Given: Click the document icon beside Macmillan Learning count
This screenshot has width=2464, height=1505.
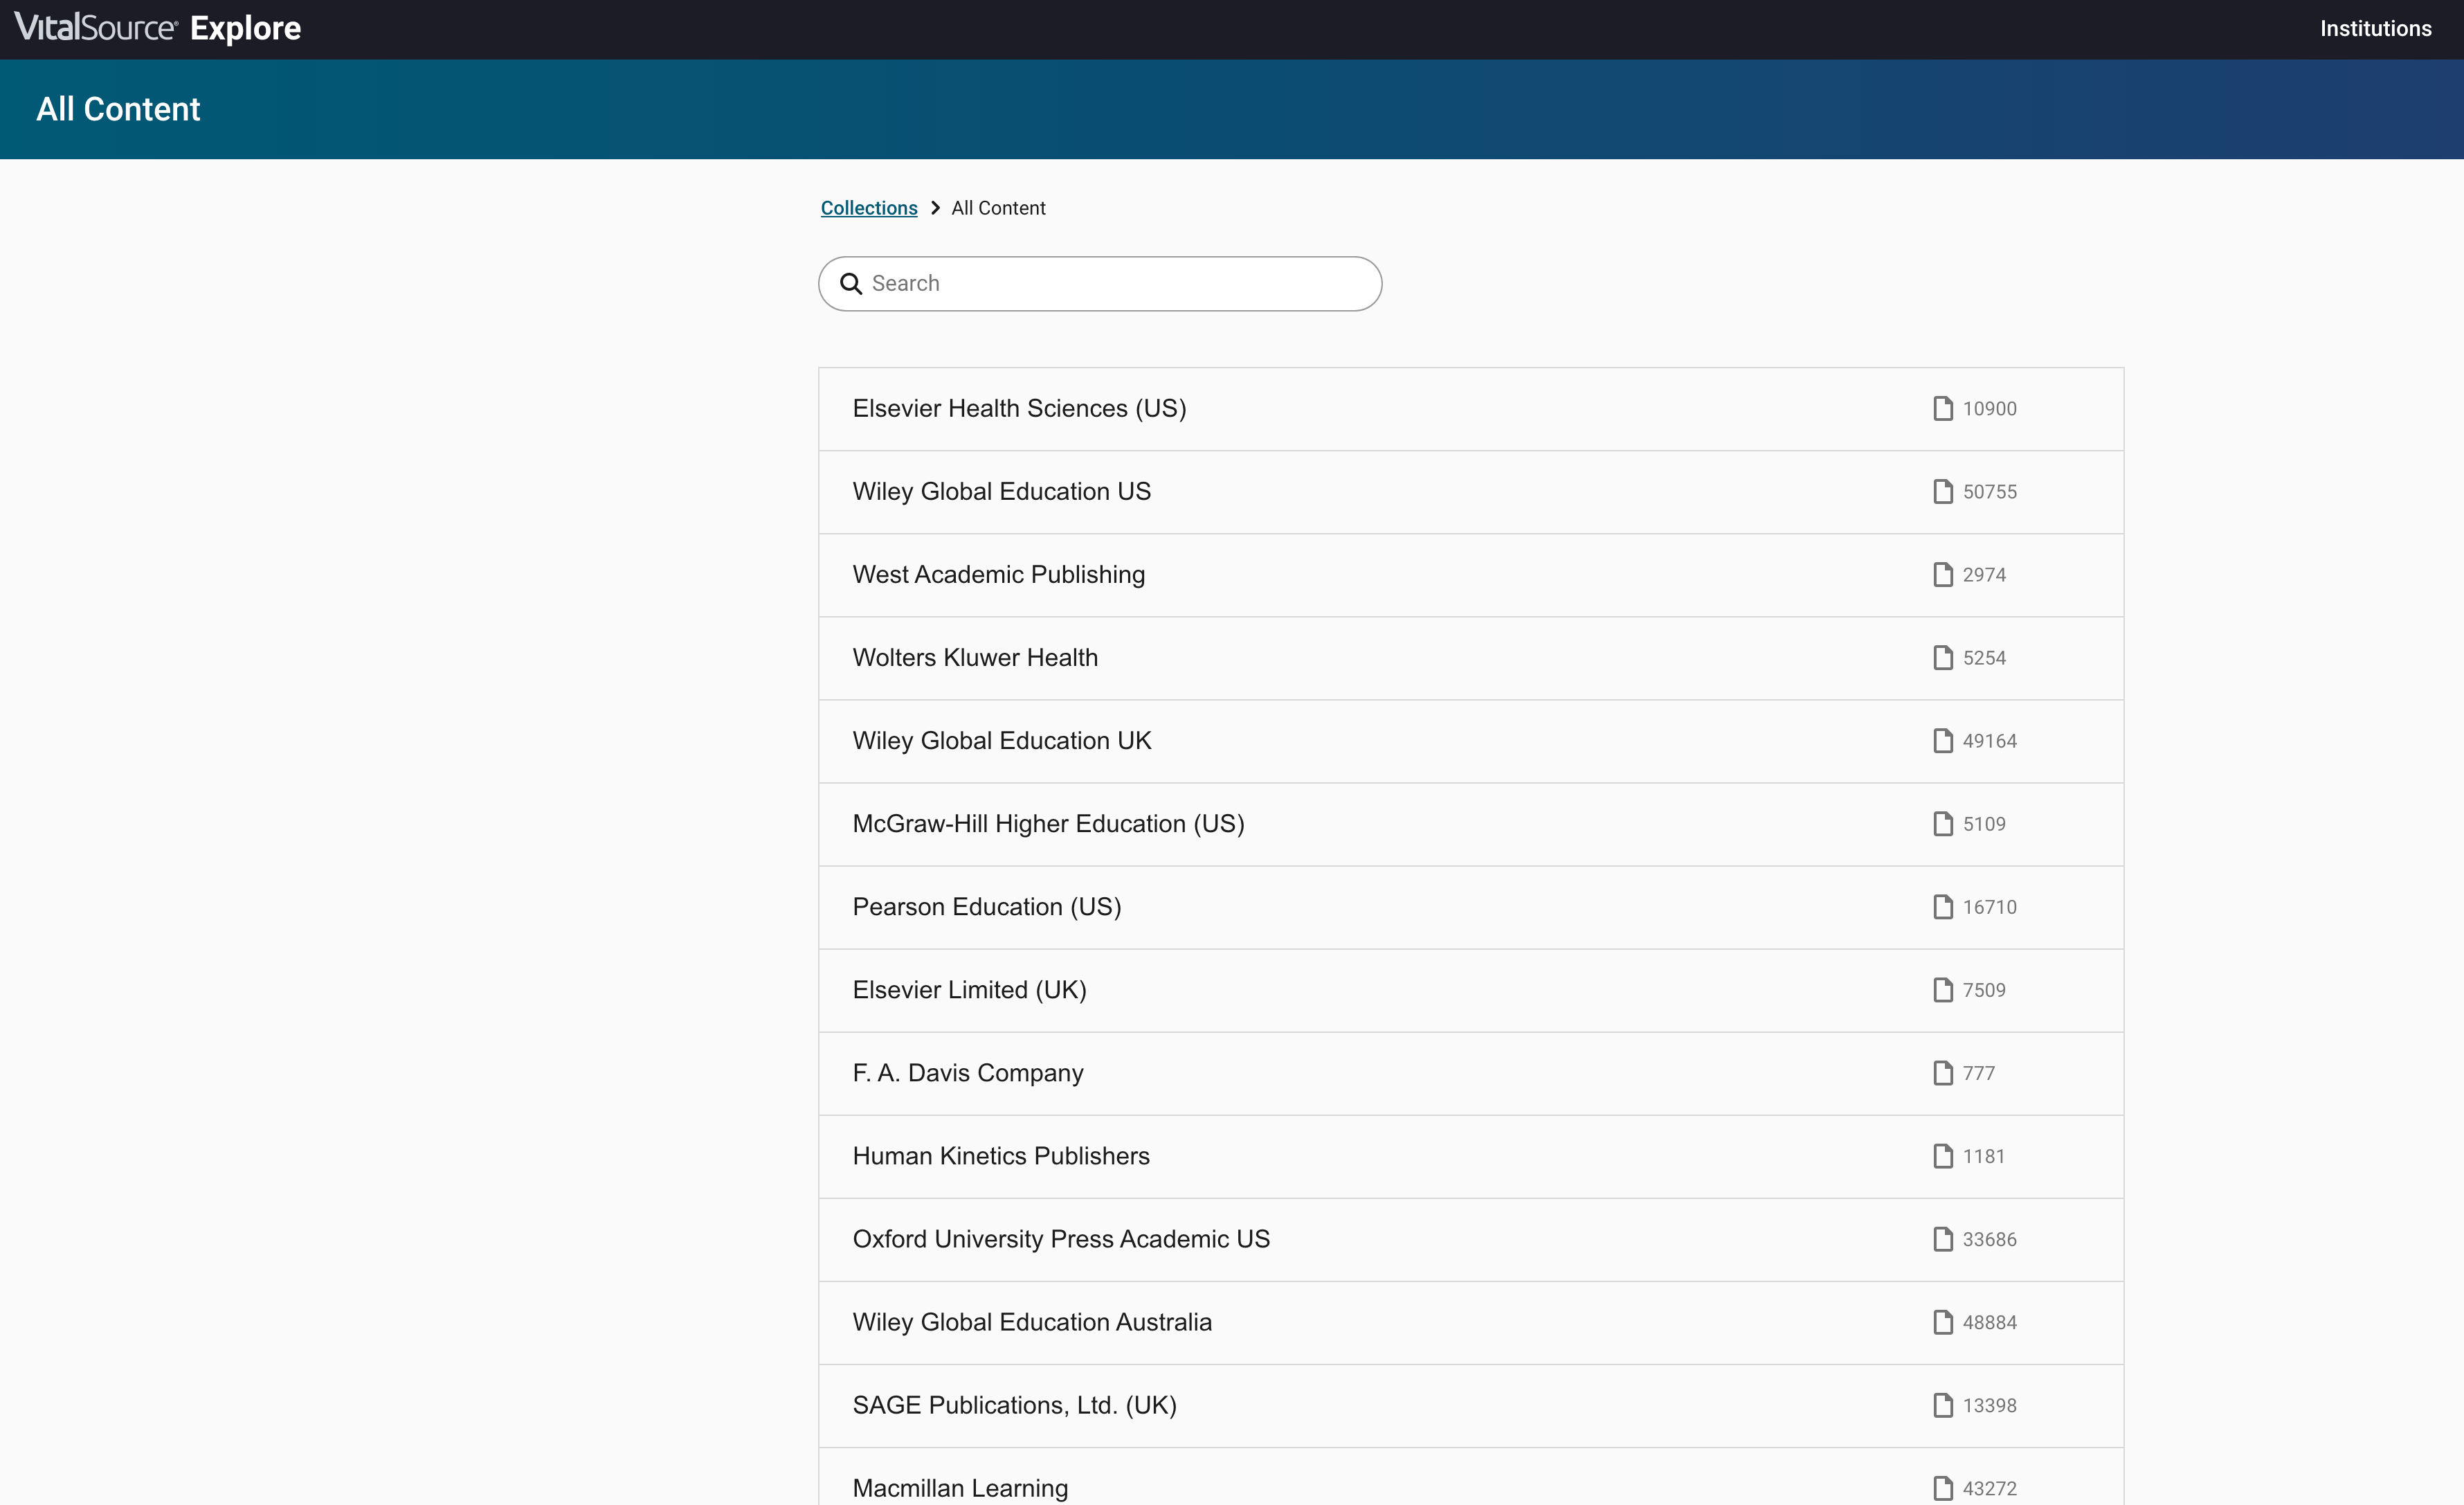Looking at the screenshot, I should click(x=1944, y=1487).
